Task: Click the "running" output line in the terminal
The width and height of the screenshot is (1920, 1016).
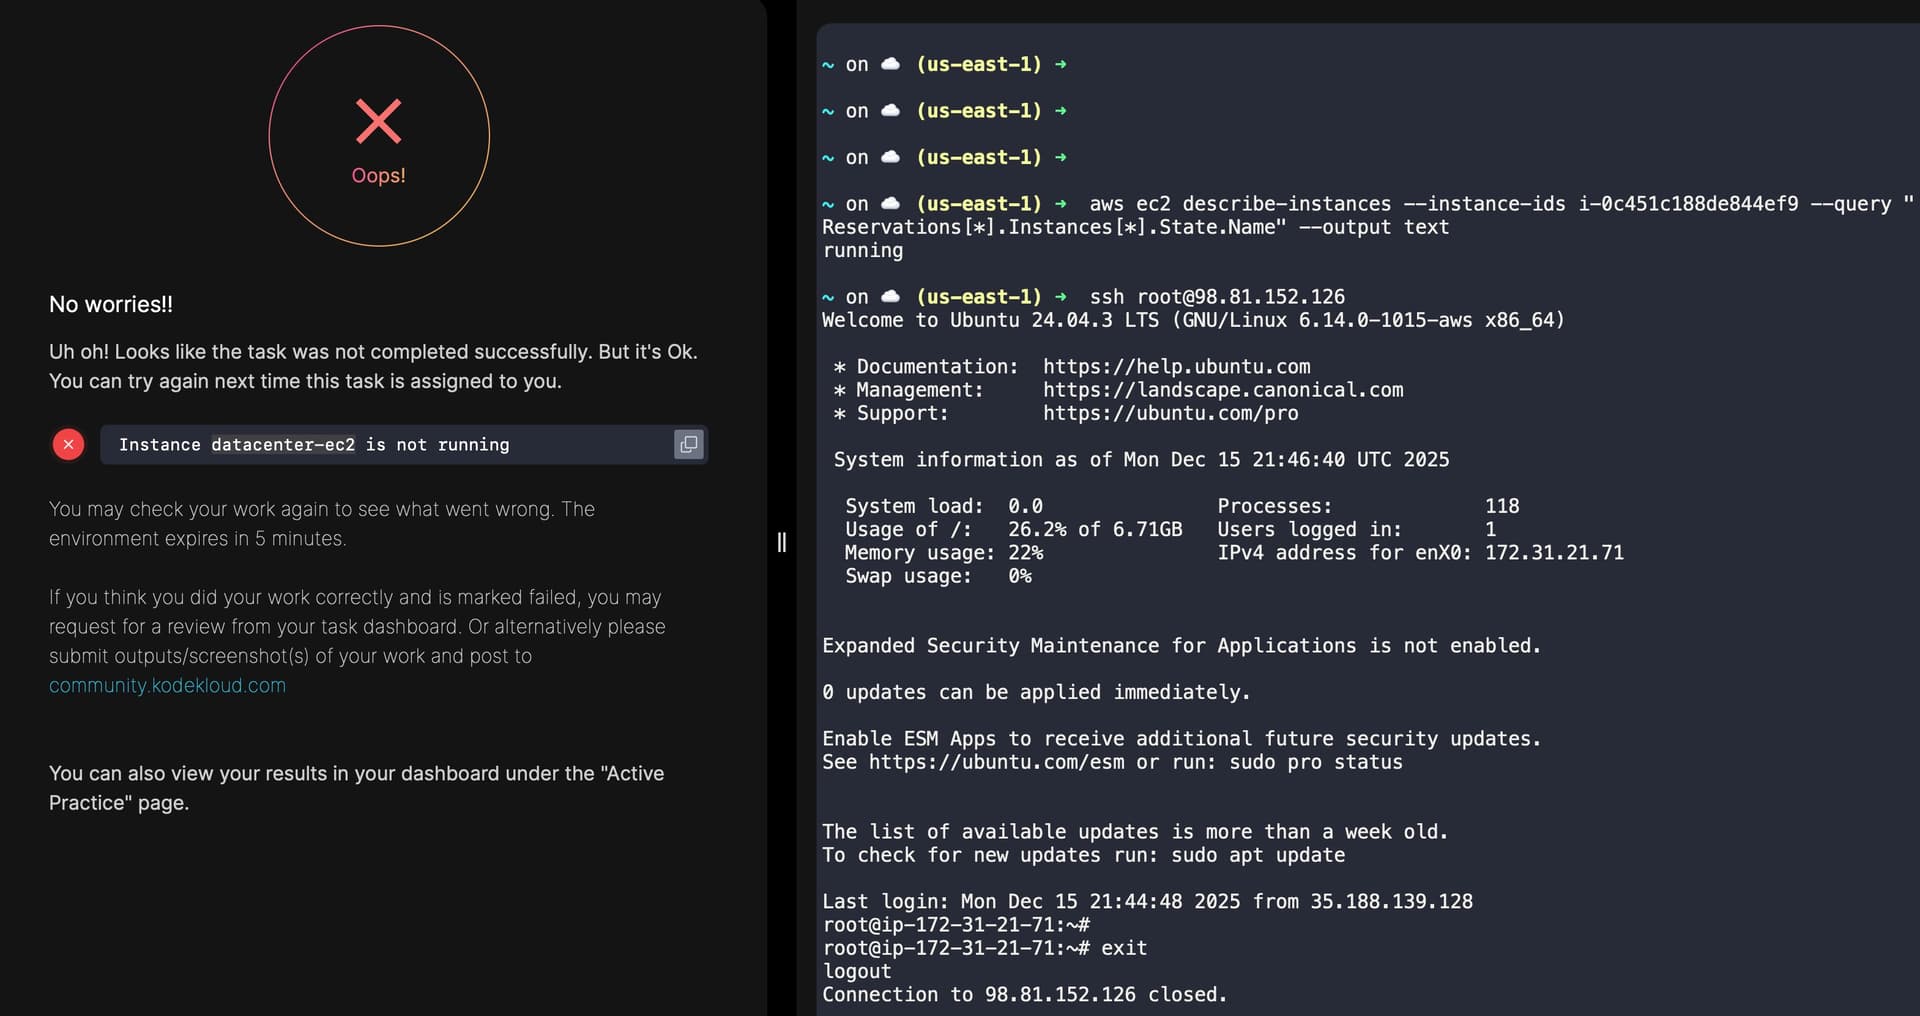Action: tap(862, 251)
